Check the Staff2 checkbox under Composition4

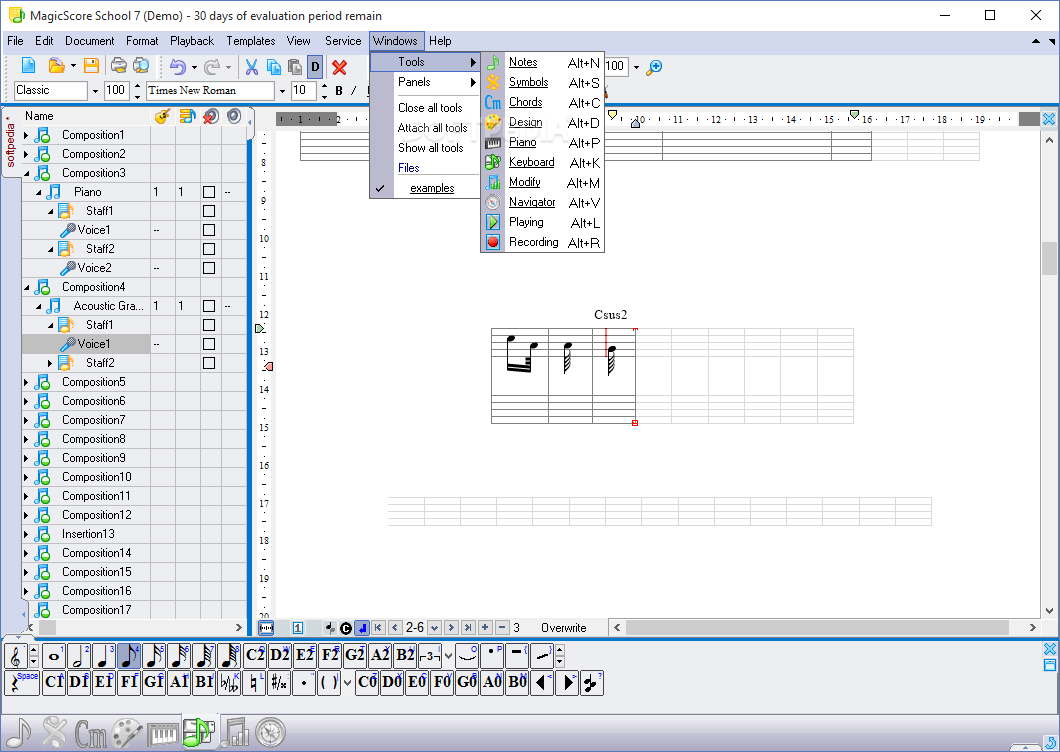(209, 362)
